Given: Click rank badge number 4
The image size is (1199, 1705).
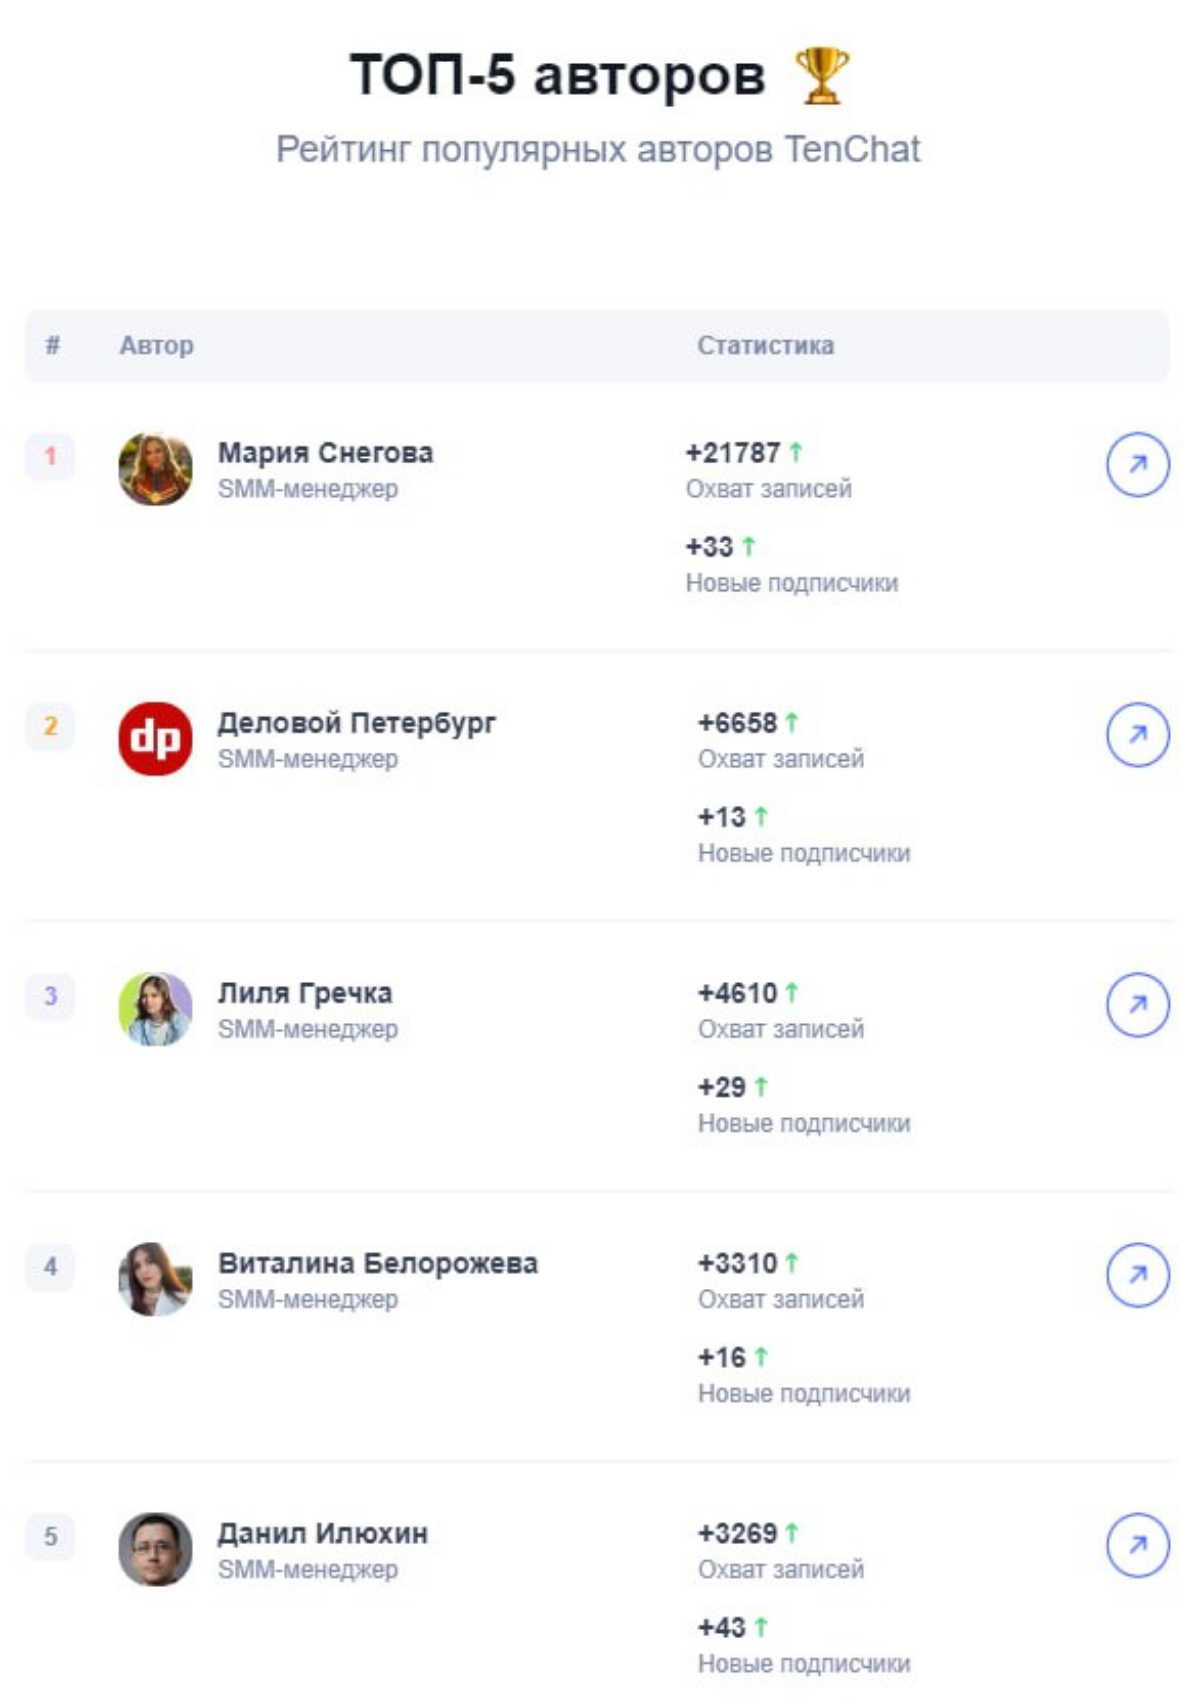Looking at the screenshot, I should coord(50,1266).
